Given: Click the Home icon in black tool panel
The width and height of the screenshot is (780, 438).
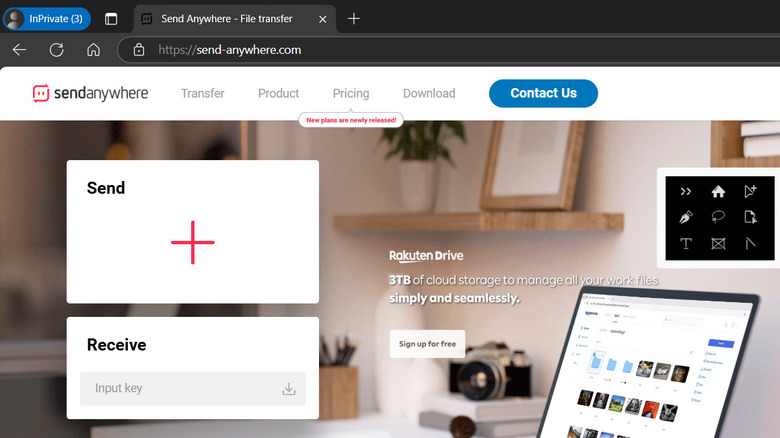Looking at the screenshot, I should tap(718, 191).
